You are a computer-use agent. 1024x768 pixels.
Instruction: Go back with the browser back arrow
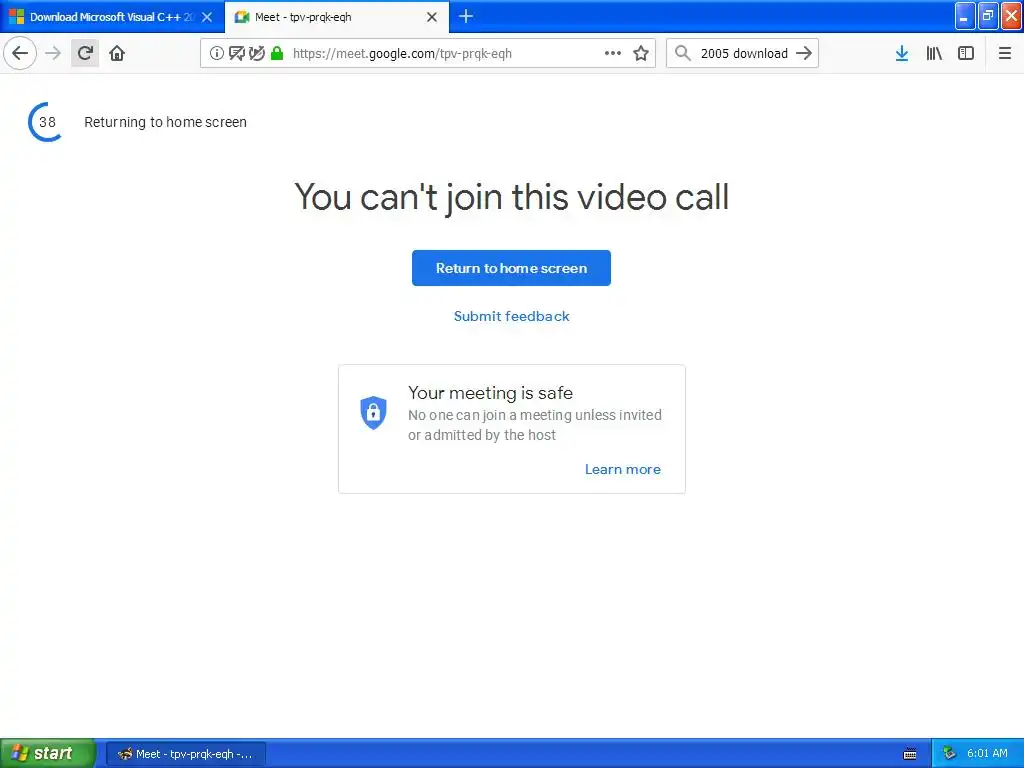(20, 53)
